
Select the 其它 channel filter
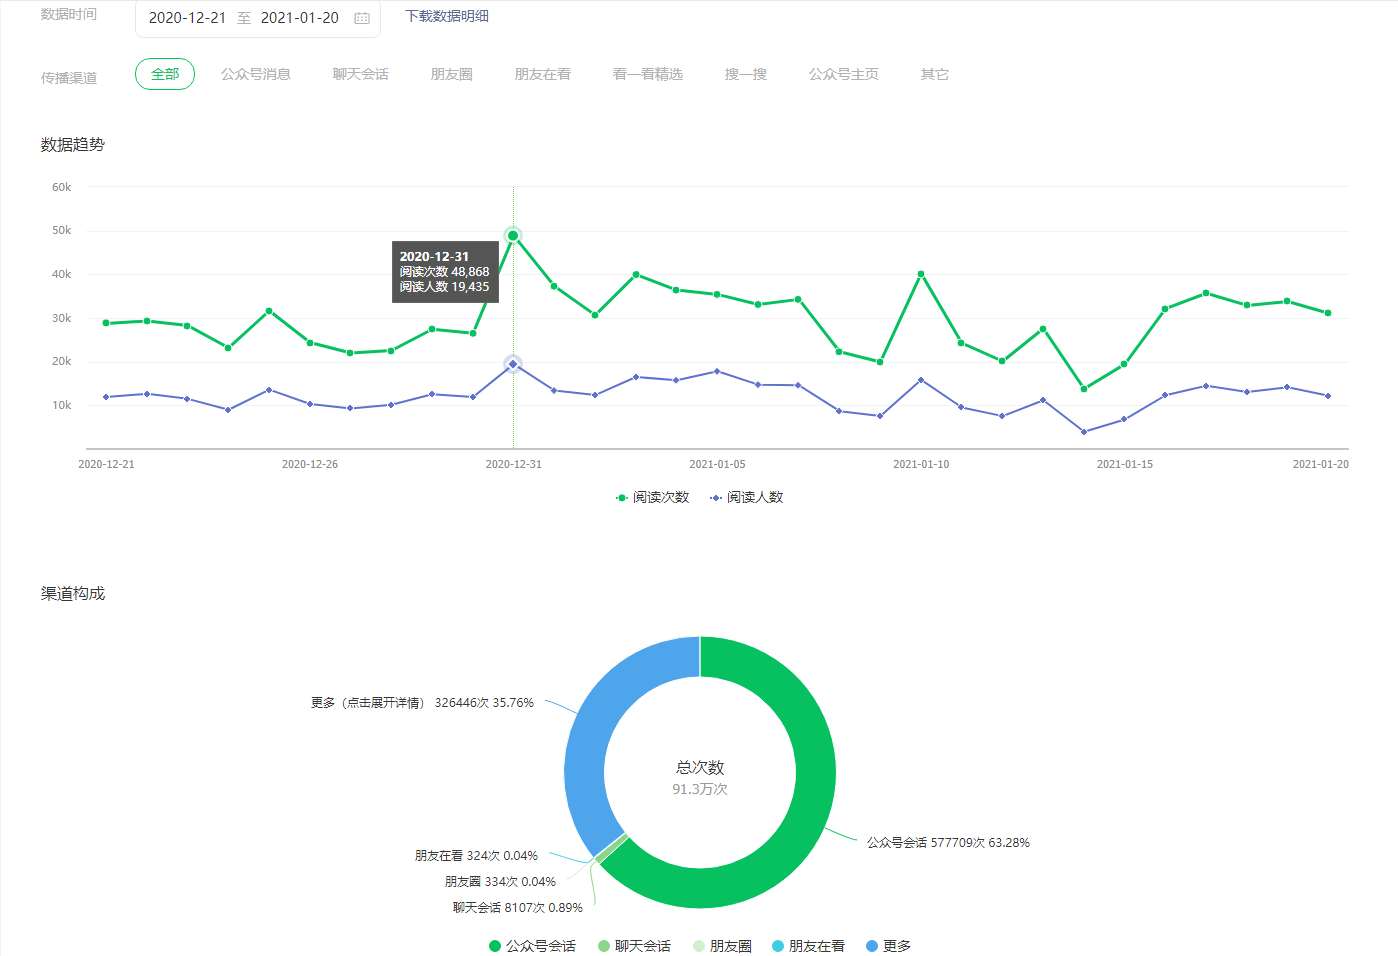coord(935,74)
